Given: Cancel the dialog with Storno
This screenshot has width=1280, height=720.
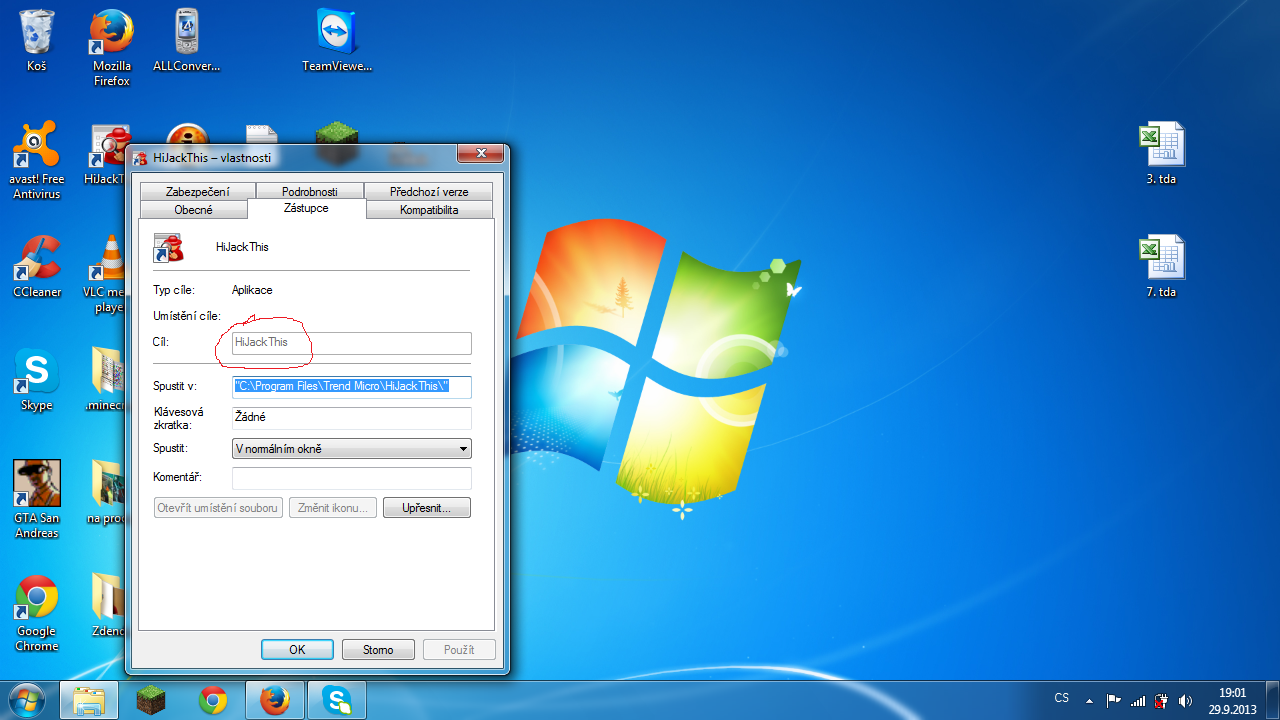Looking at the screenshot, I should pyautogui.click(x=378, y=650).
